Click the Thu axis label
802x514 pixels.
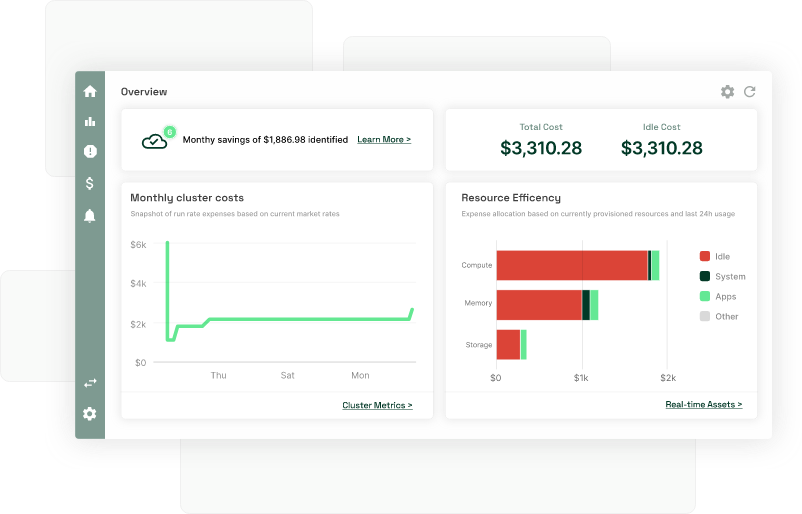[x=218, y=375]
